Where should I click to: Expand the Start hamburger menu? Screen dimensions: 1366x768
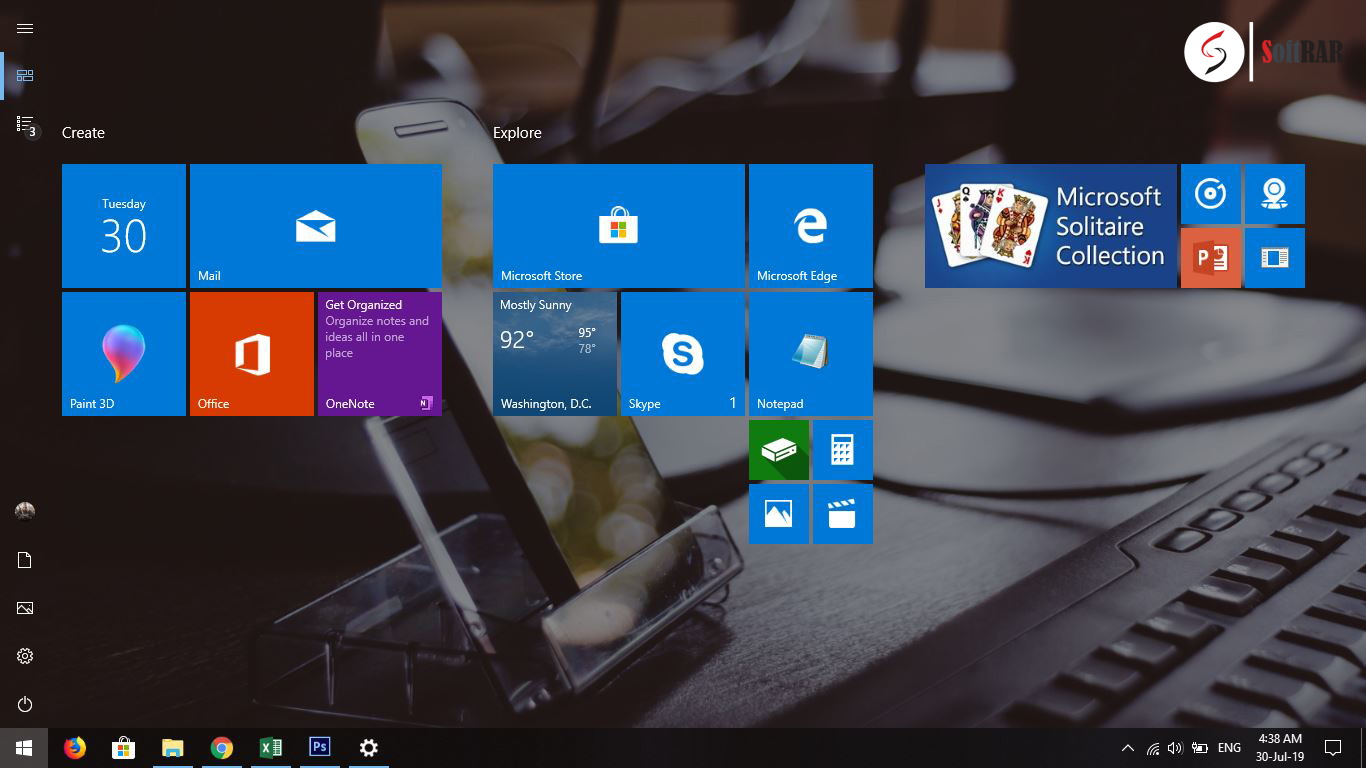point(25,28)
